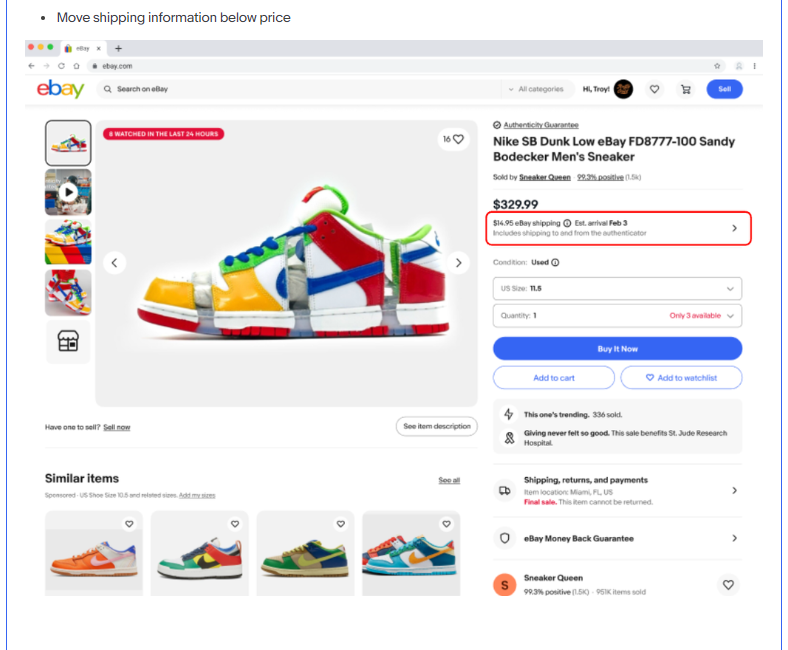Open watchlist heart in header
Image resolution: width=788 pixels, height=650 pixels.
click(x=654, y=89)
